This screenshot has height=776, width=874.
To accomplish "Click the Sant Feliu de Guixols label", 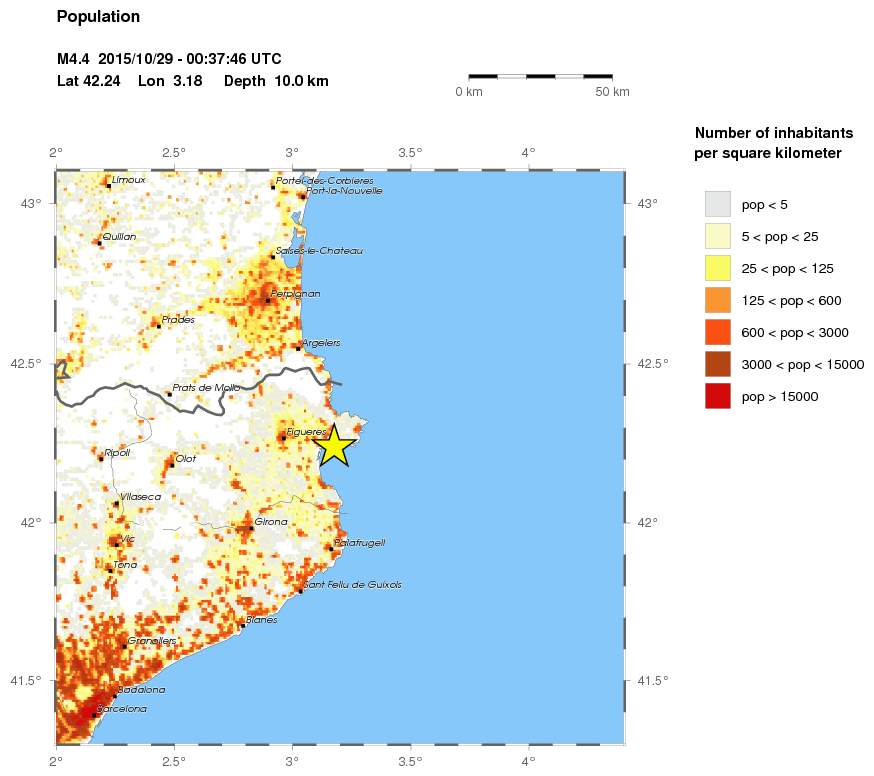I will point(353,584).
